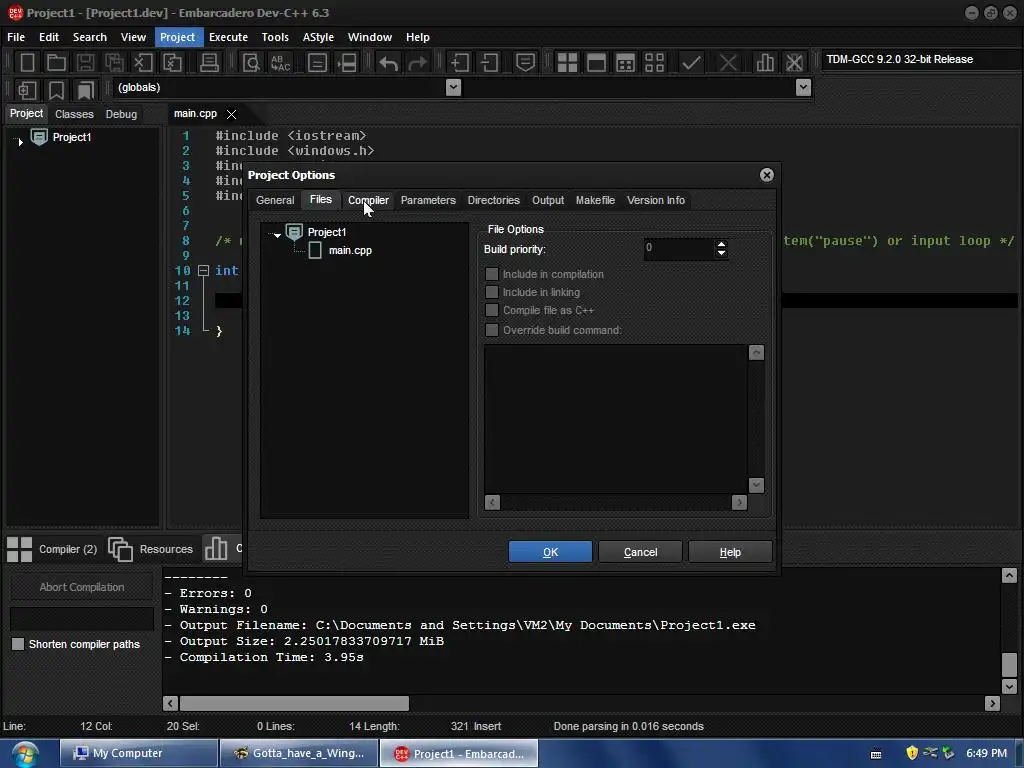
Task: Open the (globals) scope dropdown
Action: 453,88
